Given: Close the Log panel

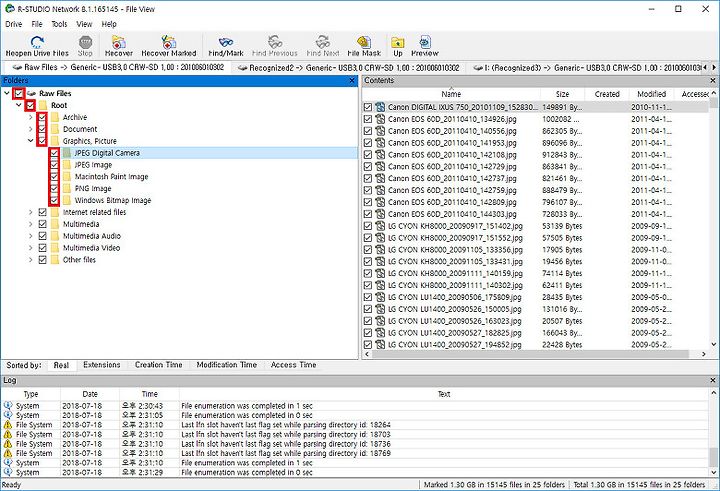Looking at the screenshot, I should pyautogui.click(x=713, y=380).
